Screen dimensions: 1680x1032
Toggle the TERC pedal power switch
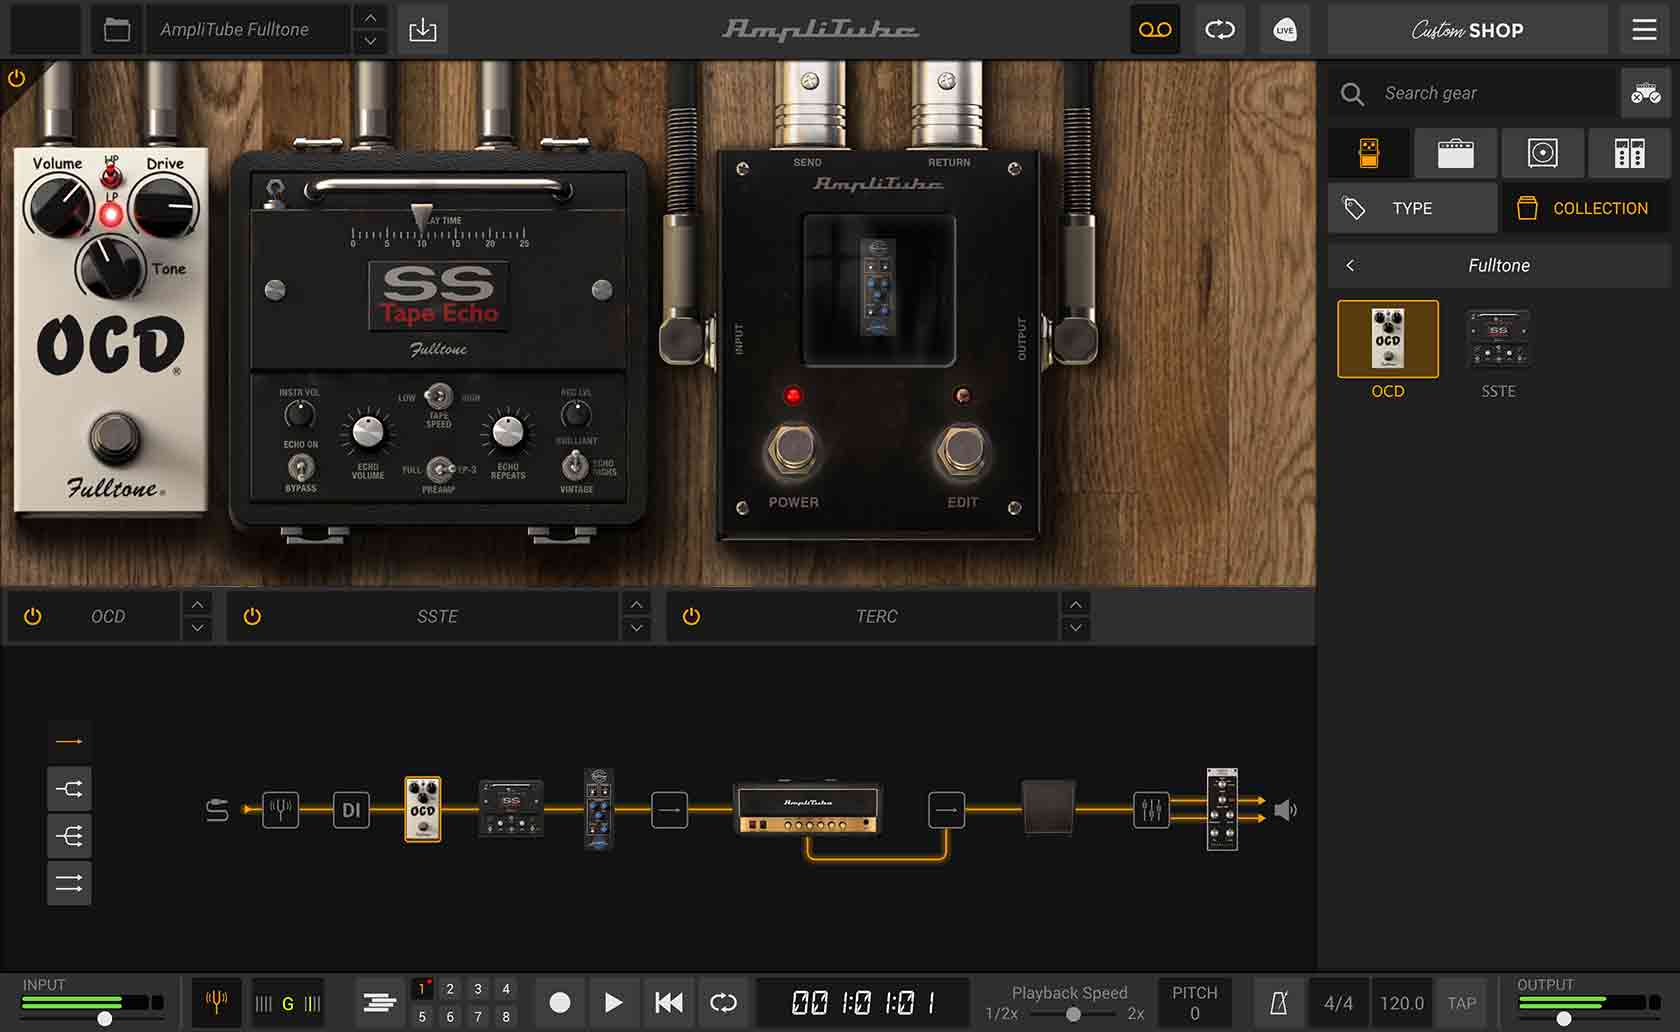pyautogui.click(x=691, y=616)
